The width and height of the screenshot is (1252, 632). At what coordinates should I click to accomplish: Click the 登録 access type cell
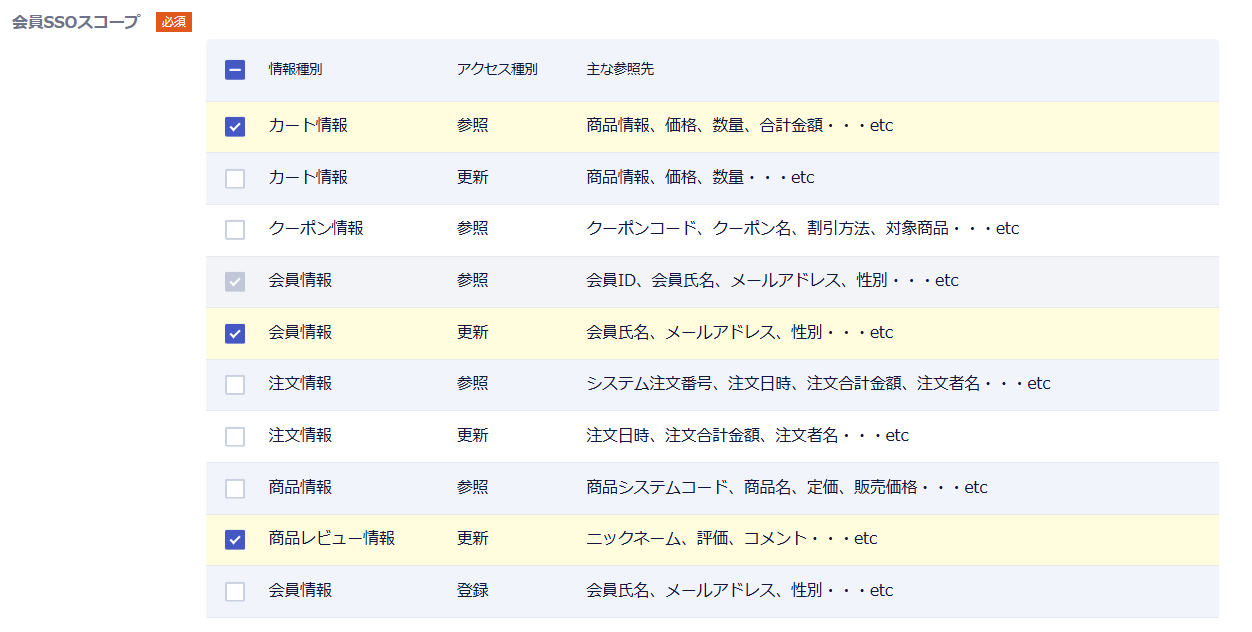pyautogui.click(x=473, y=591)
